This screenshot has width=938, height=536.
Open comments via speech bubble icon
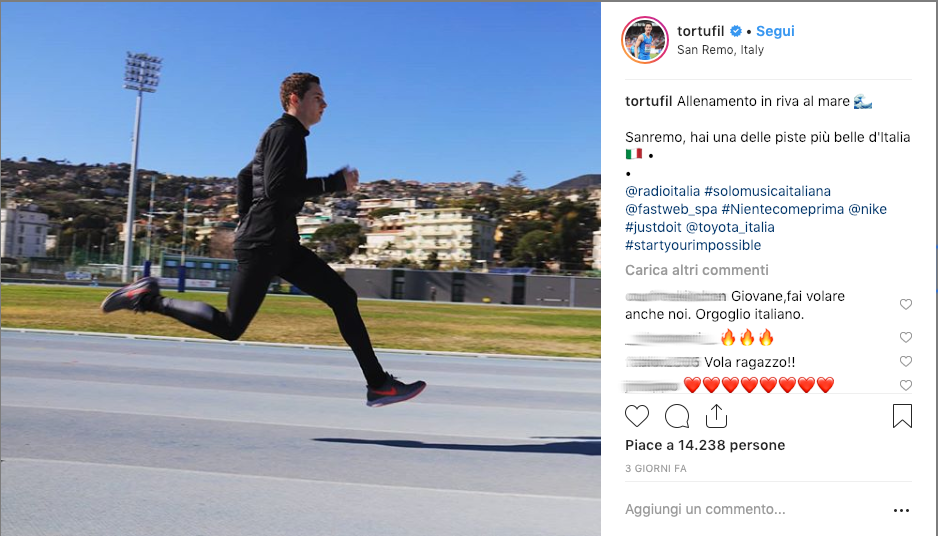click(677, 416)
